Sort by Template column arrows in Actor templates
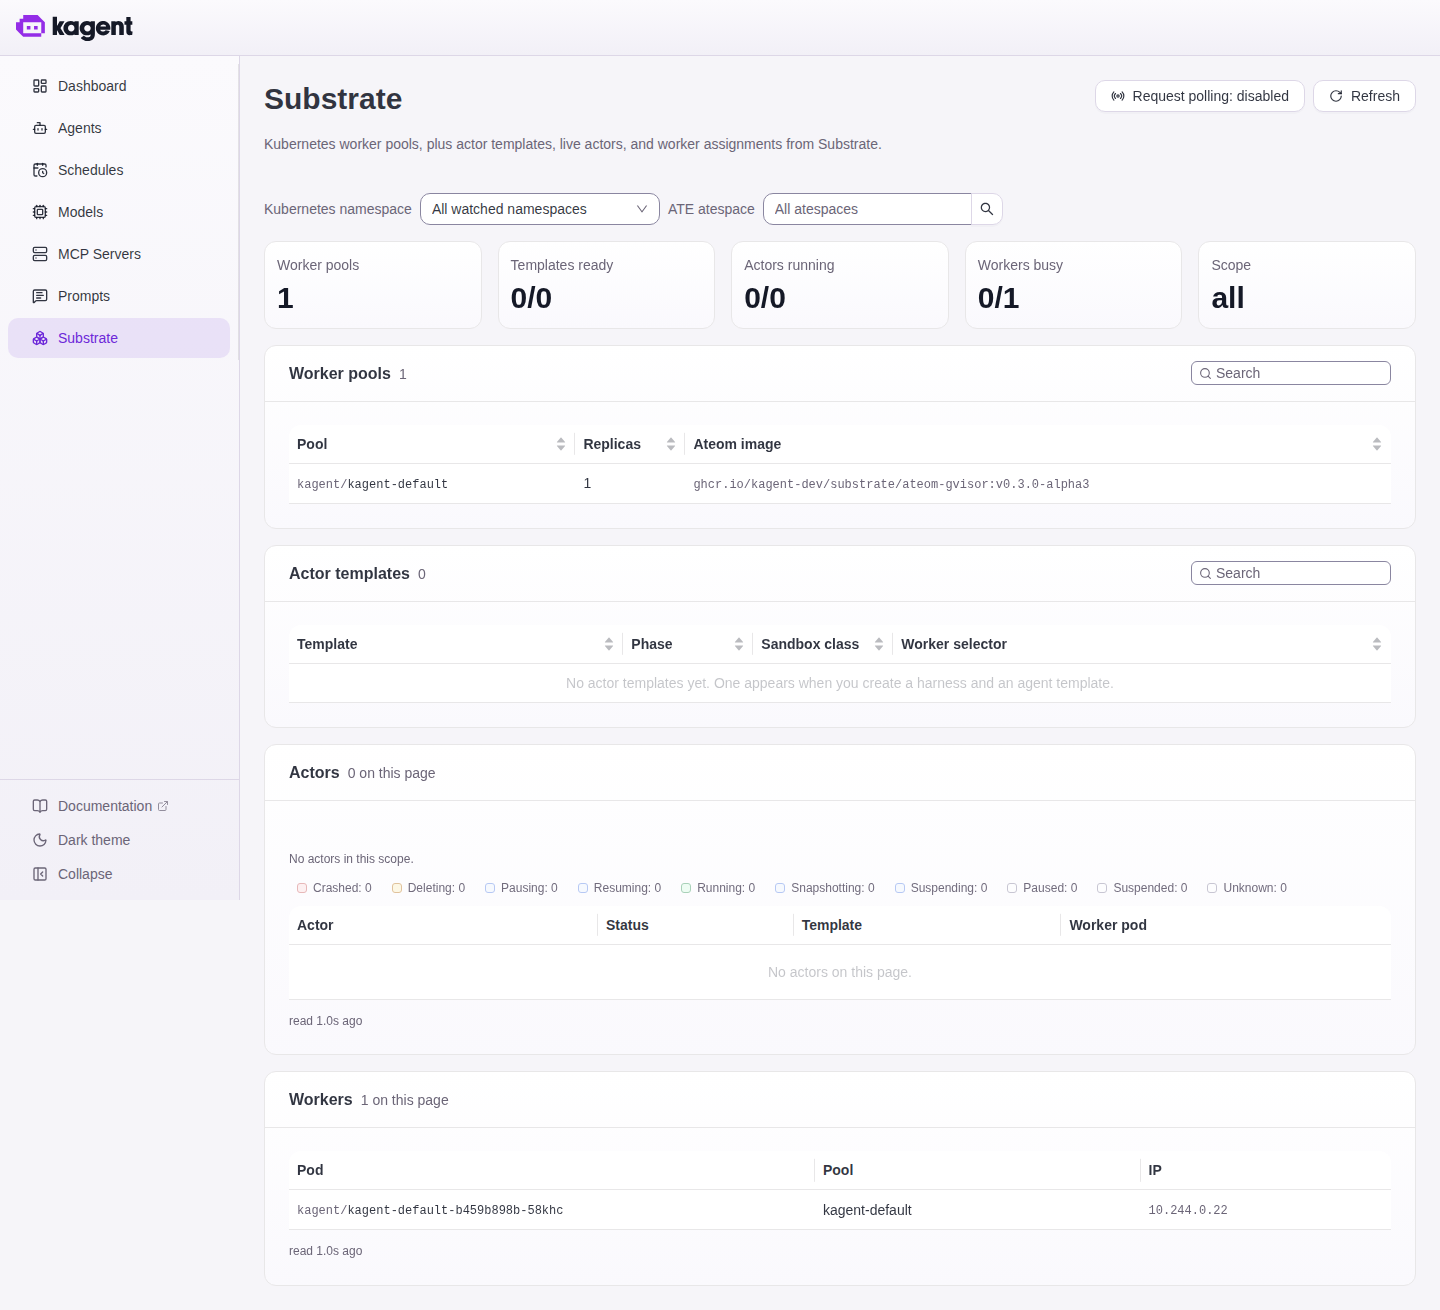The height and width of the screenshot is (1310, 1440). (x=609, y=644)
